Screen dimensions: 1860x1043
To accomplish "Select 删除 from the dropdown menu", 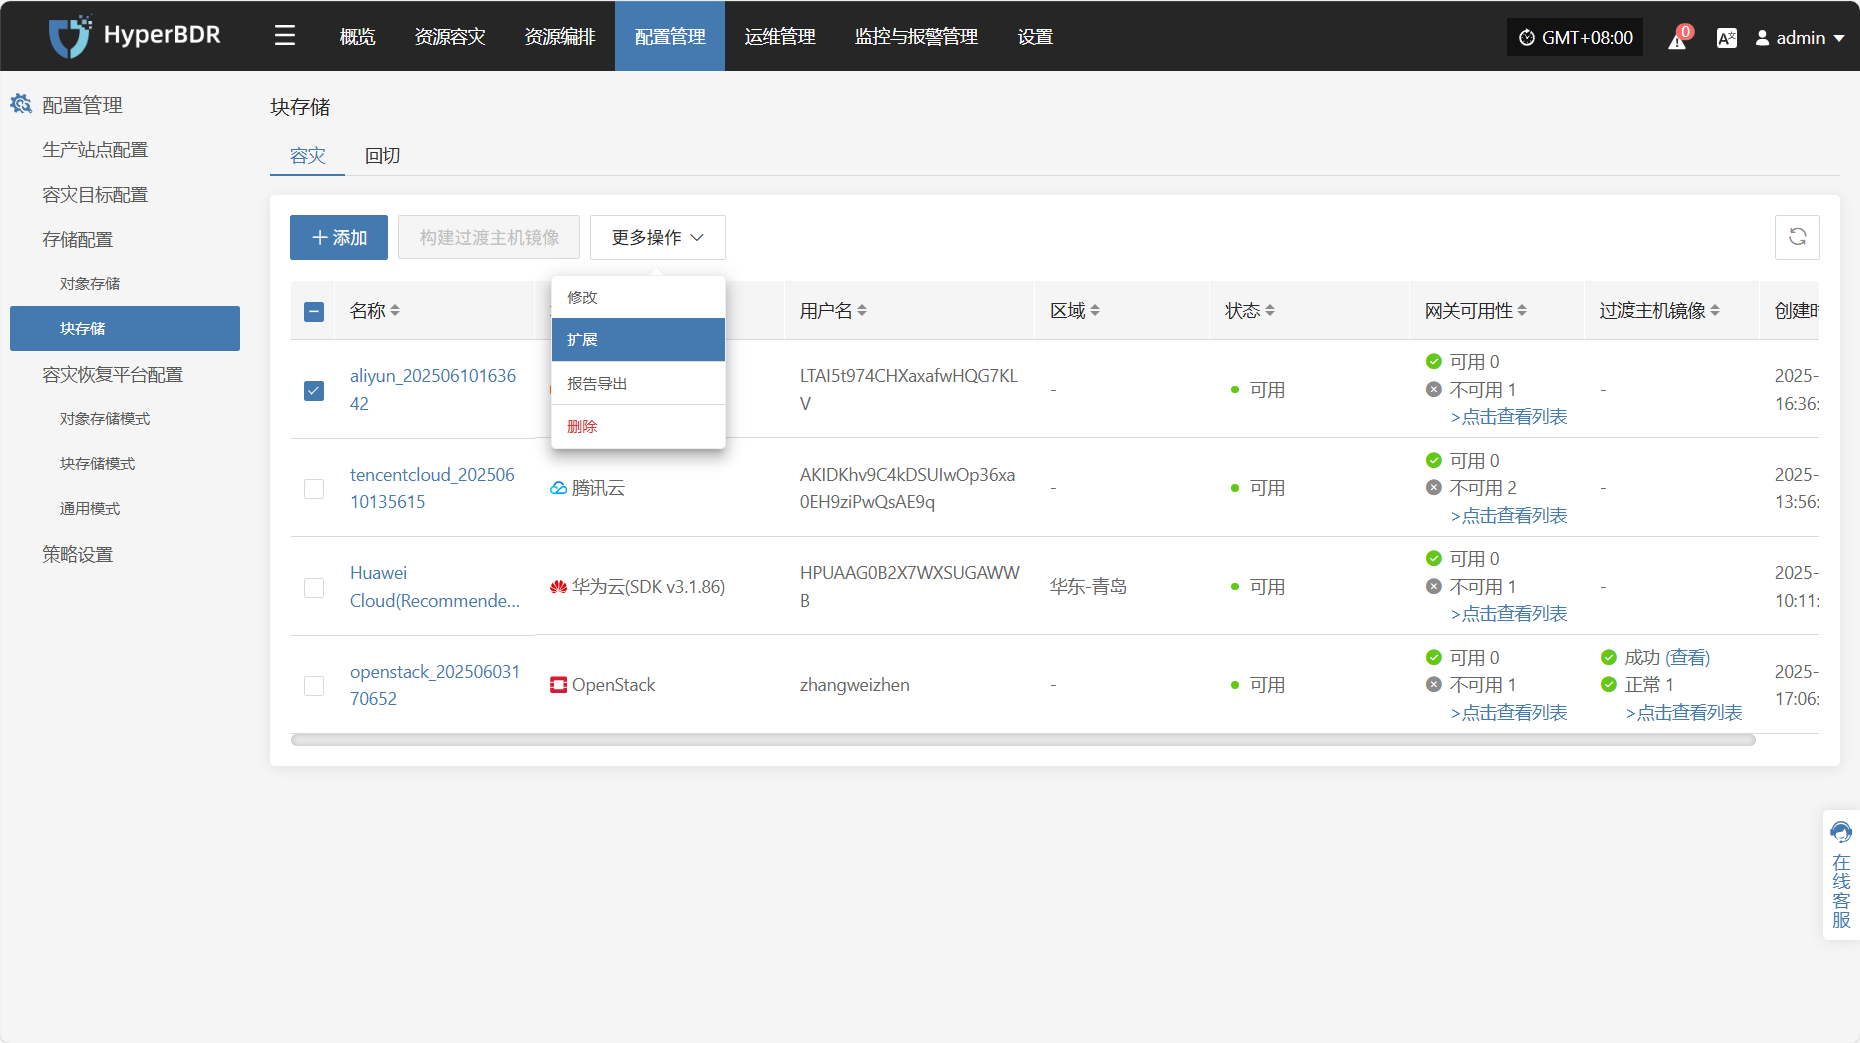I will click(638, 426).
